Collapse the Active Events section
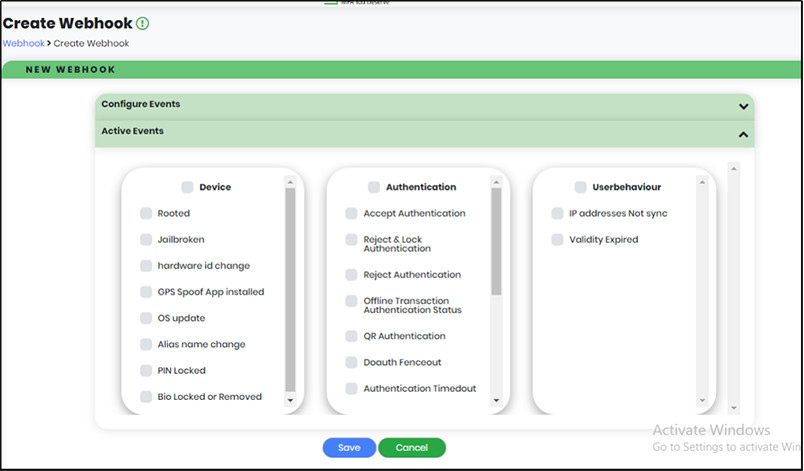Image resolution: width=804 pixels, height=471 pixels. [743, 135]
